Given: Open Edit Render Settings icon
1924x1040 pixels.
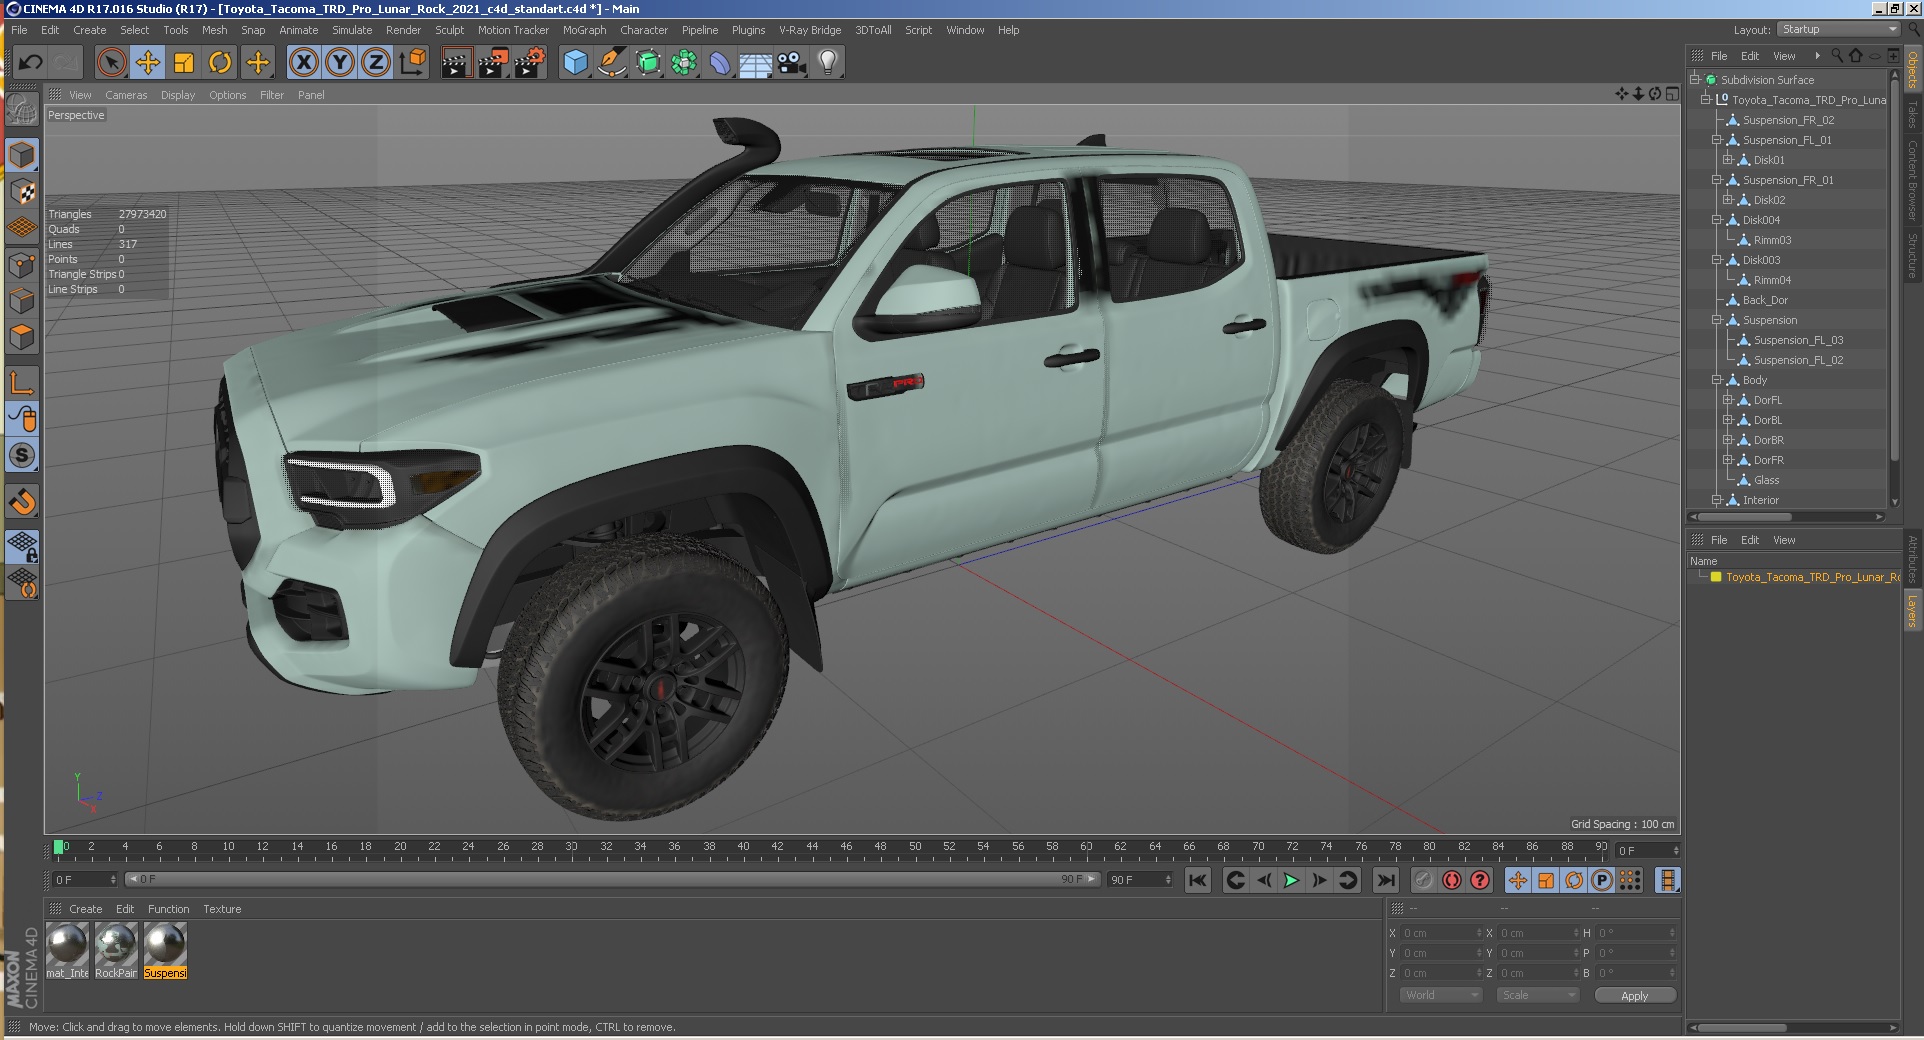Looking at the screenshot, I should (529, 63).
